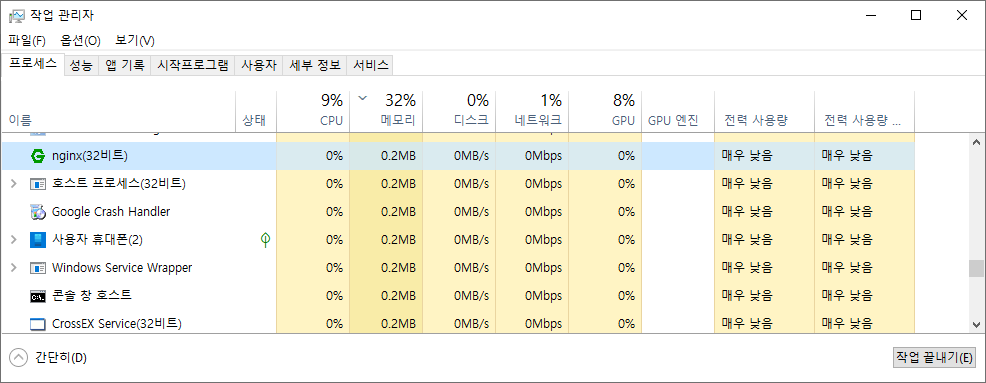The image size is (986, 383).
Task: Expand the 사용자 휴대폰(2) group
Action: coord(14,240)
